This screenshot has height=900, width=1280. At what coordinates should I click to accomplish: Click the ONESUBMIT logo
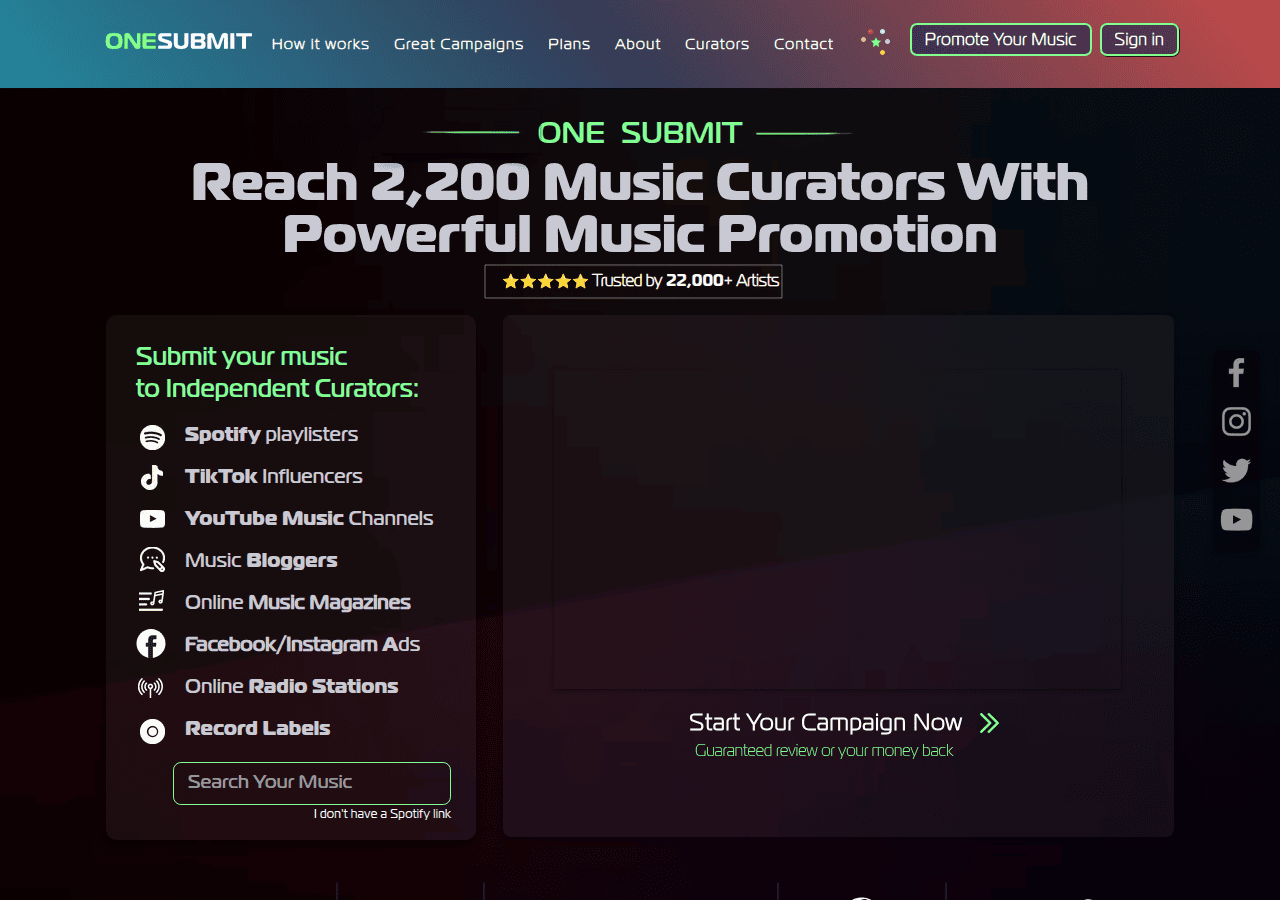178,42
